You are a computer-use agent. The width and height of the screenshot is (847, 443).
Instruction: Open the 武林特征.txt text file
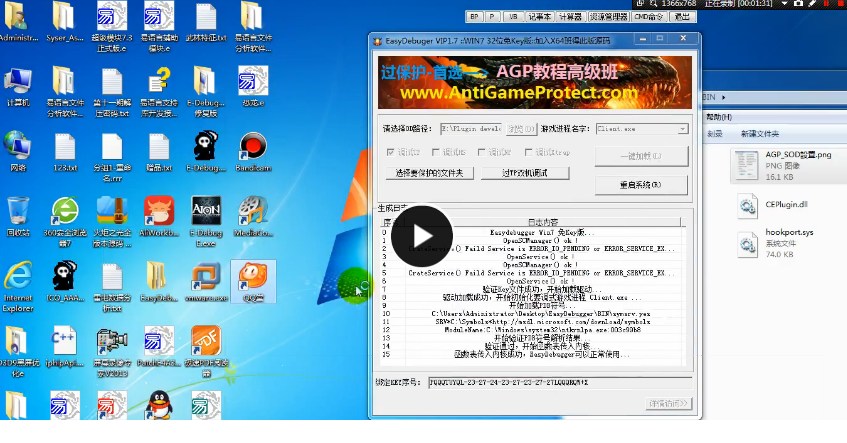click(x=206, y=22)
